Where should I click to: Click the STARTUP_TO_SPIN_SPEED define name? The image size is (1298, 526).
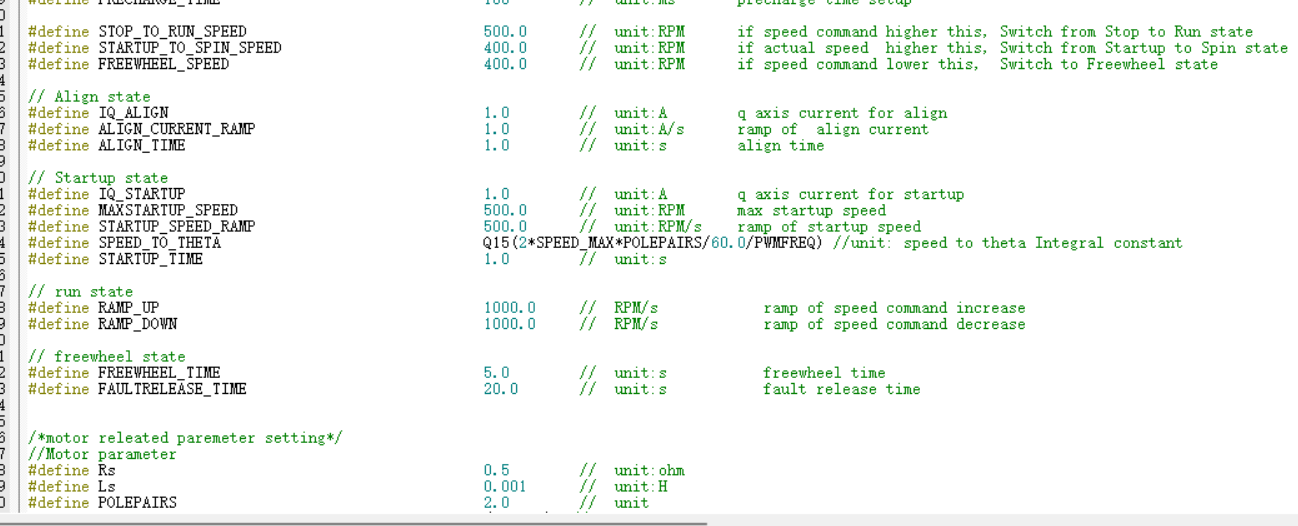189,48
